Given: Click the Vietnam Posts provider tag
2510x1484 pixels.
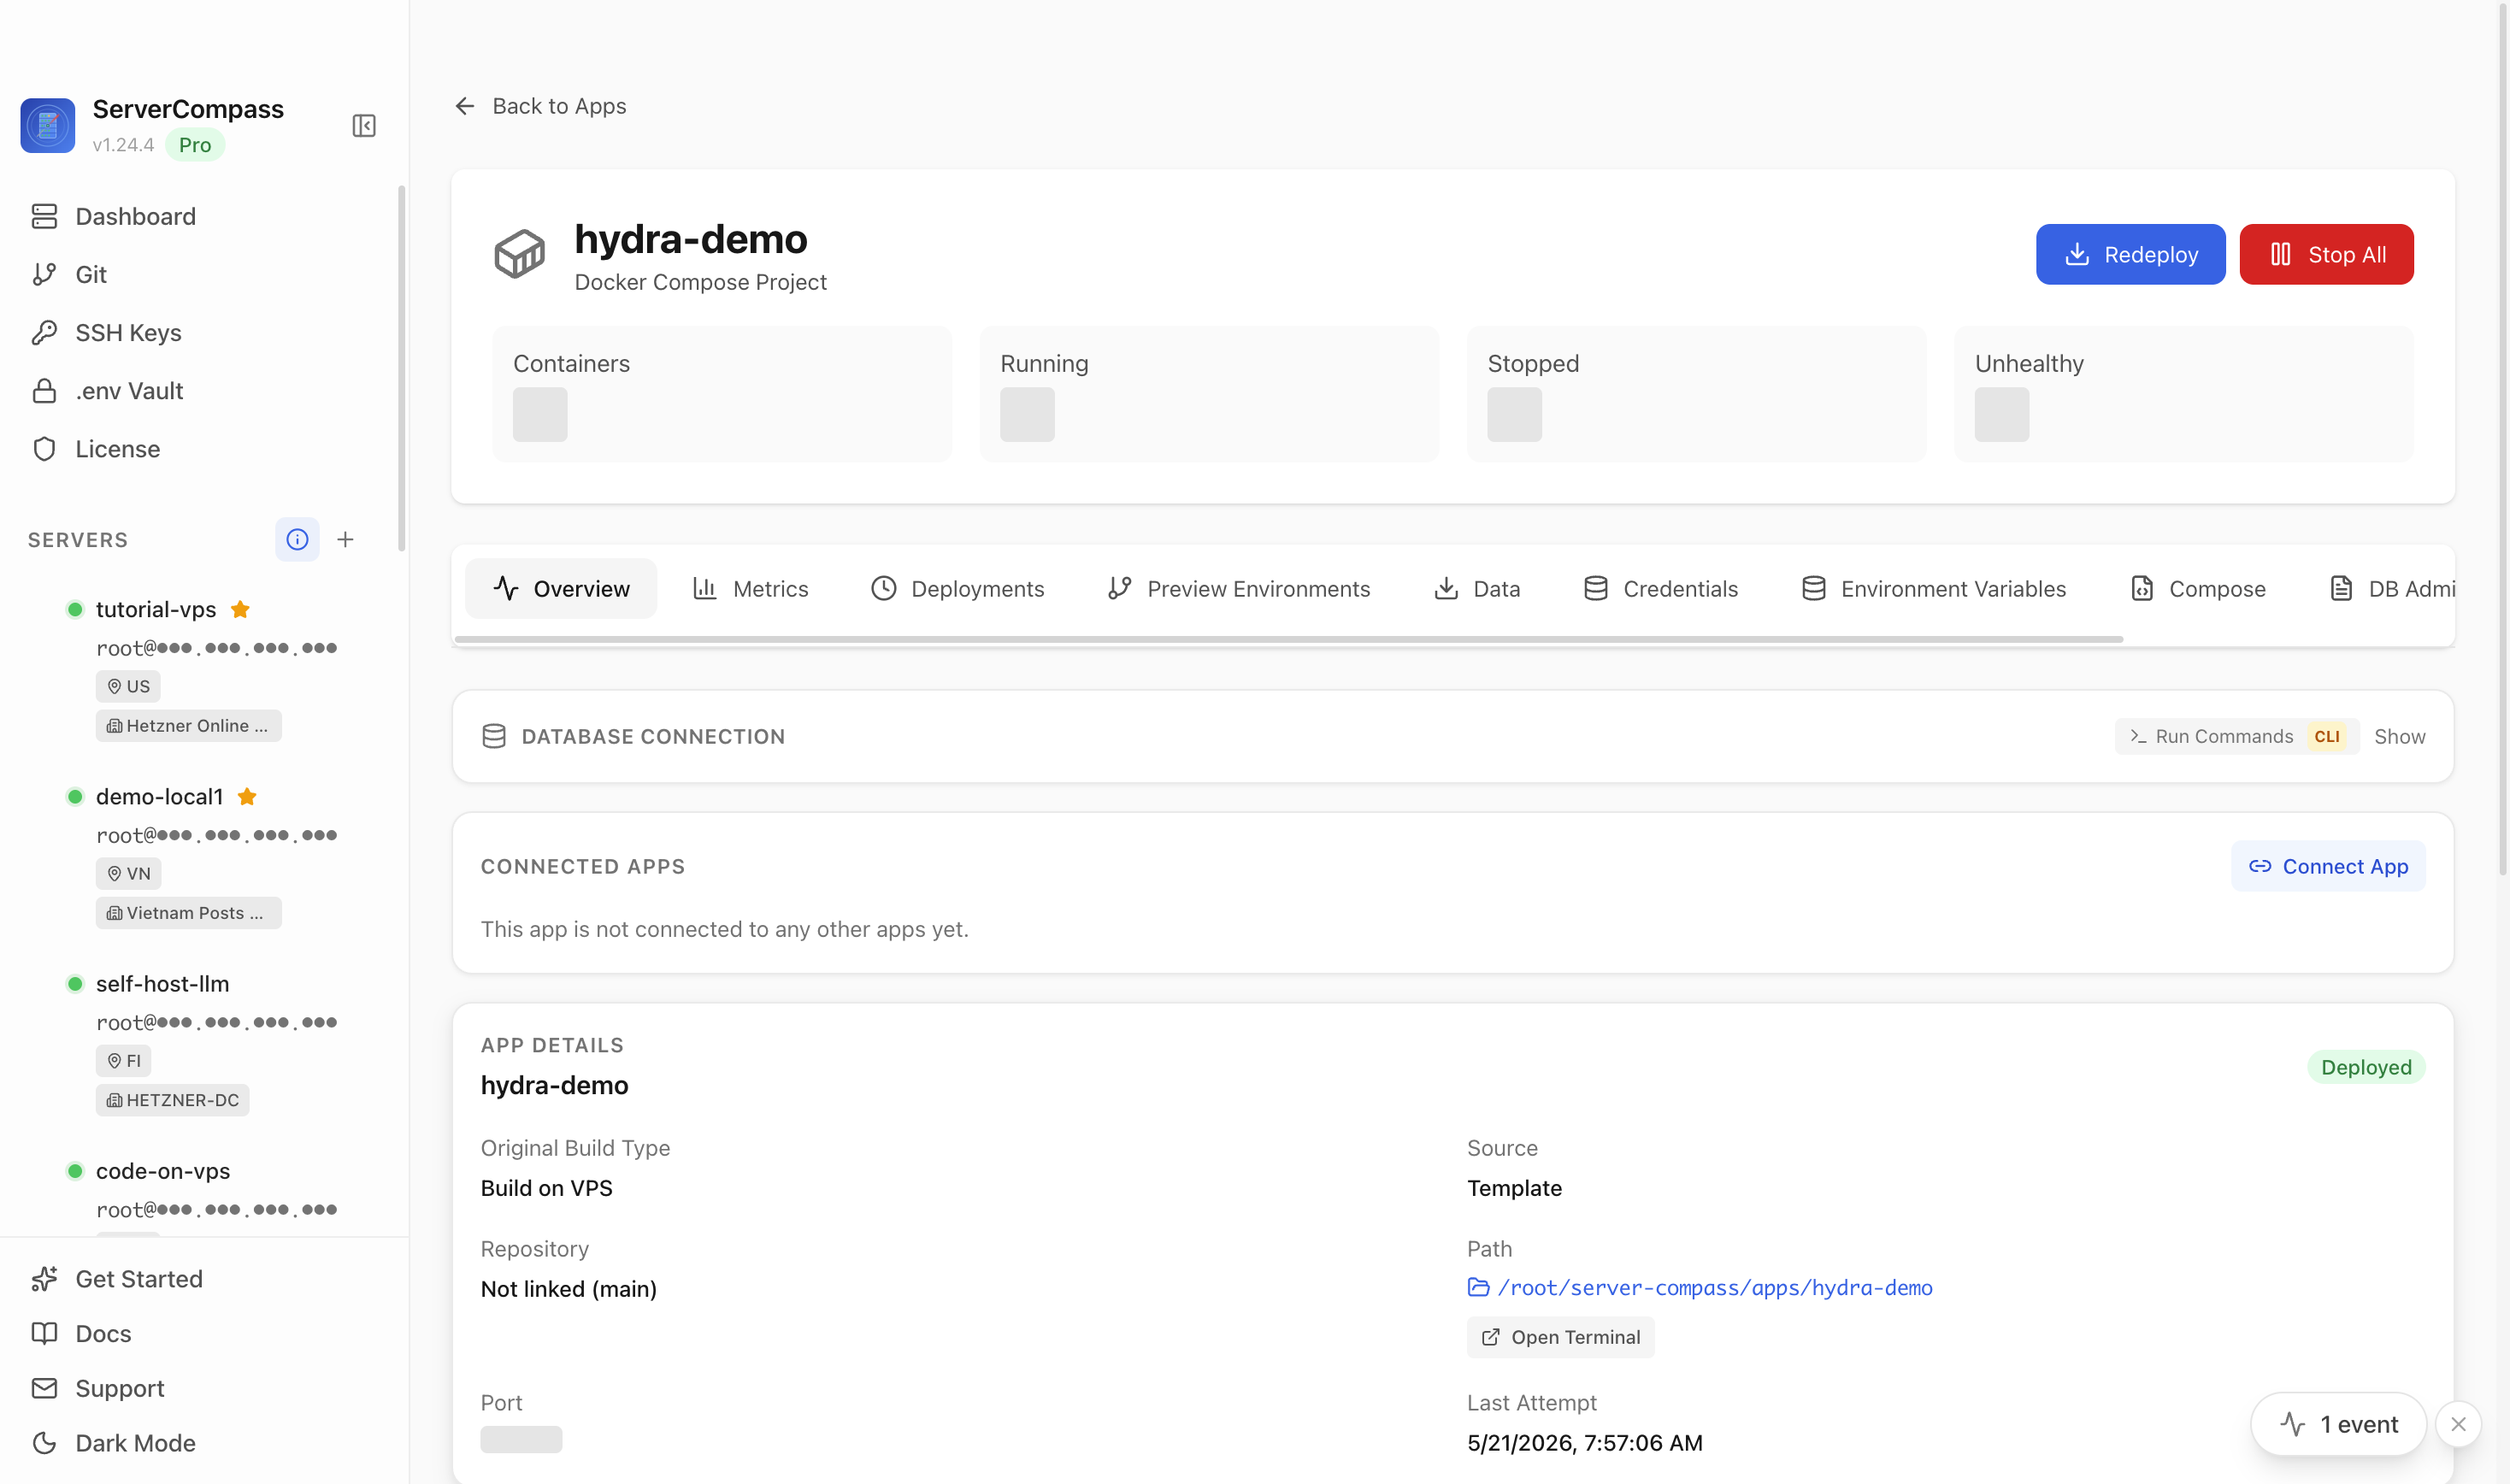Looking at the screenshot, I should click(188, 912).
